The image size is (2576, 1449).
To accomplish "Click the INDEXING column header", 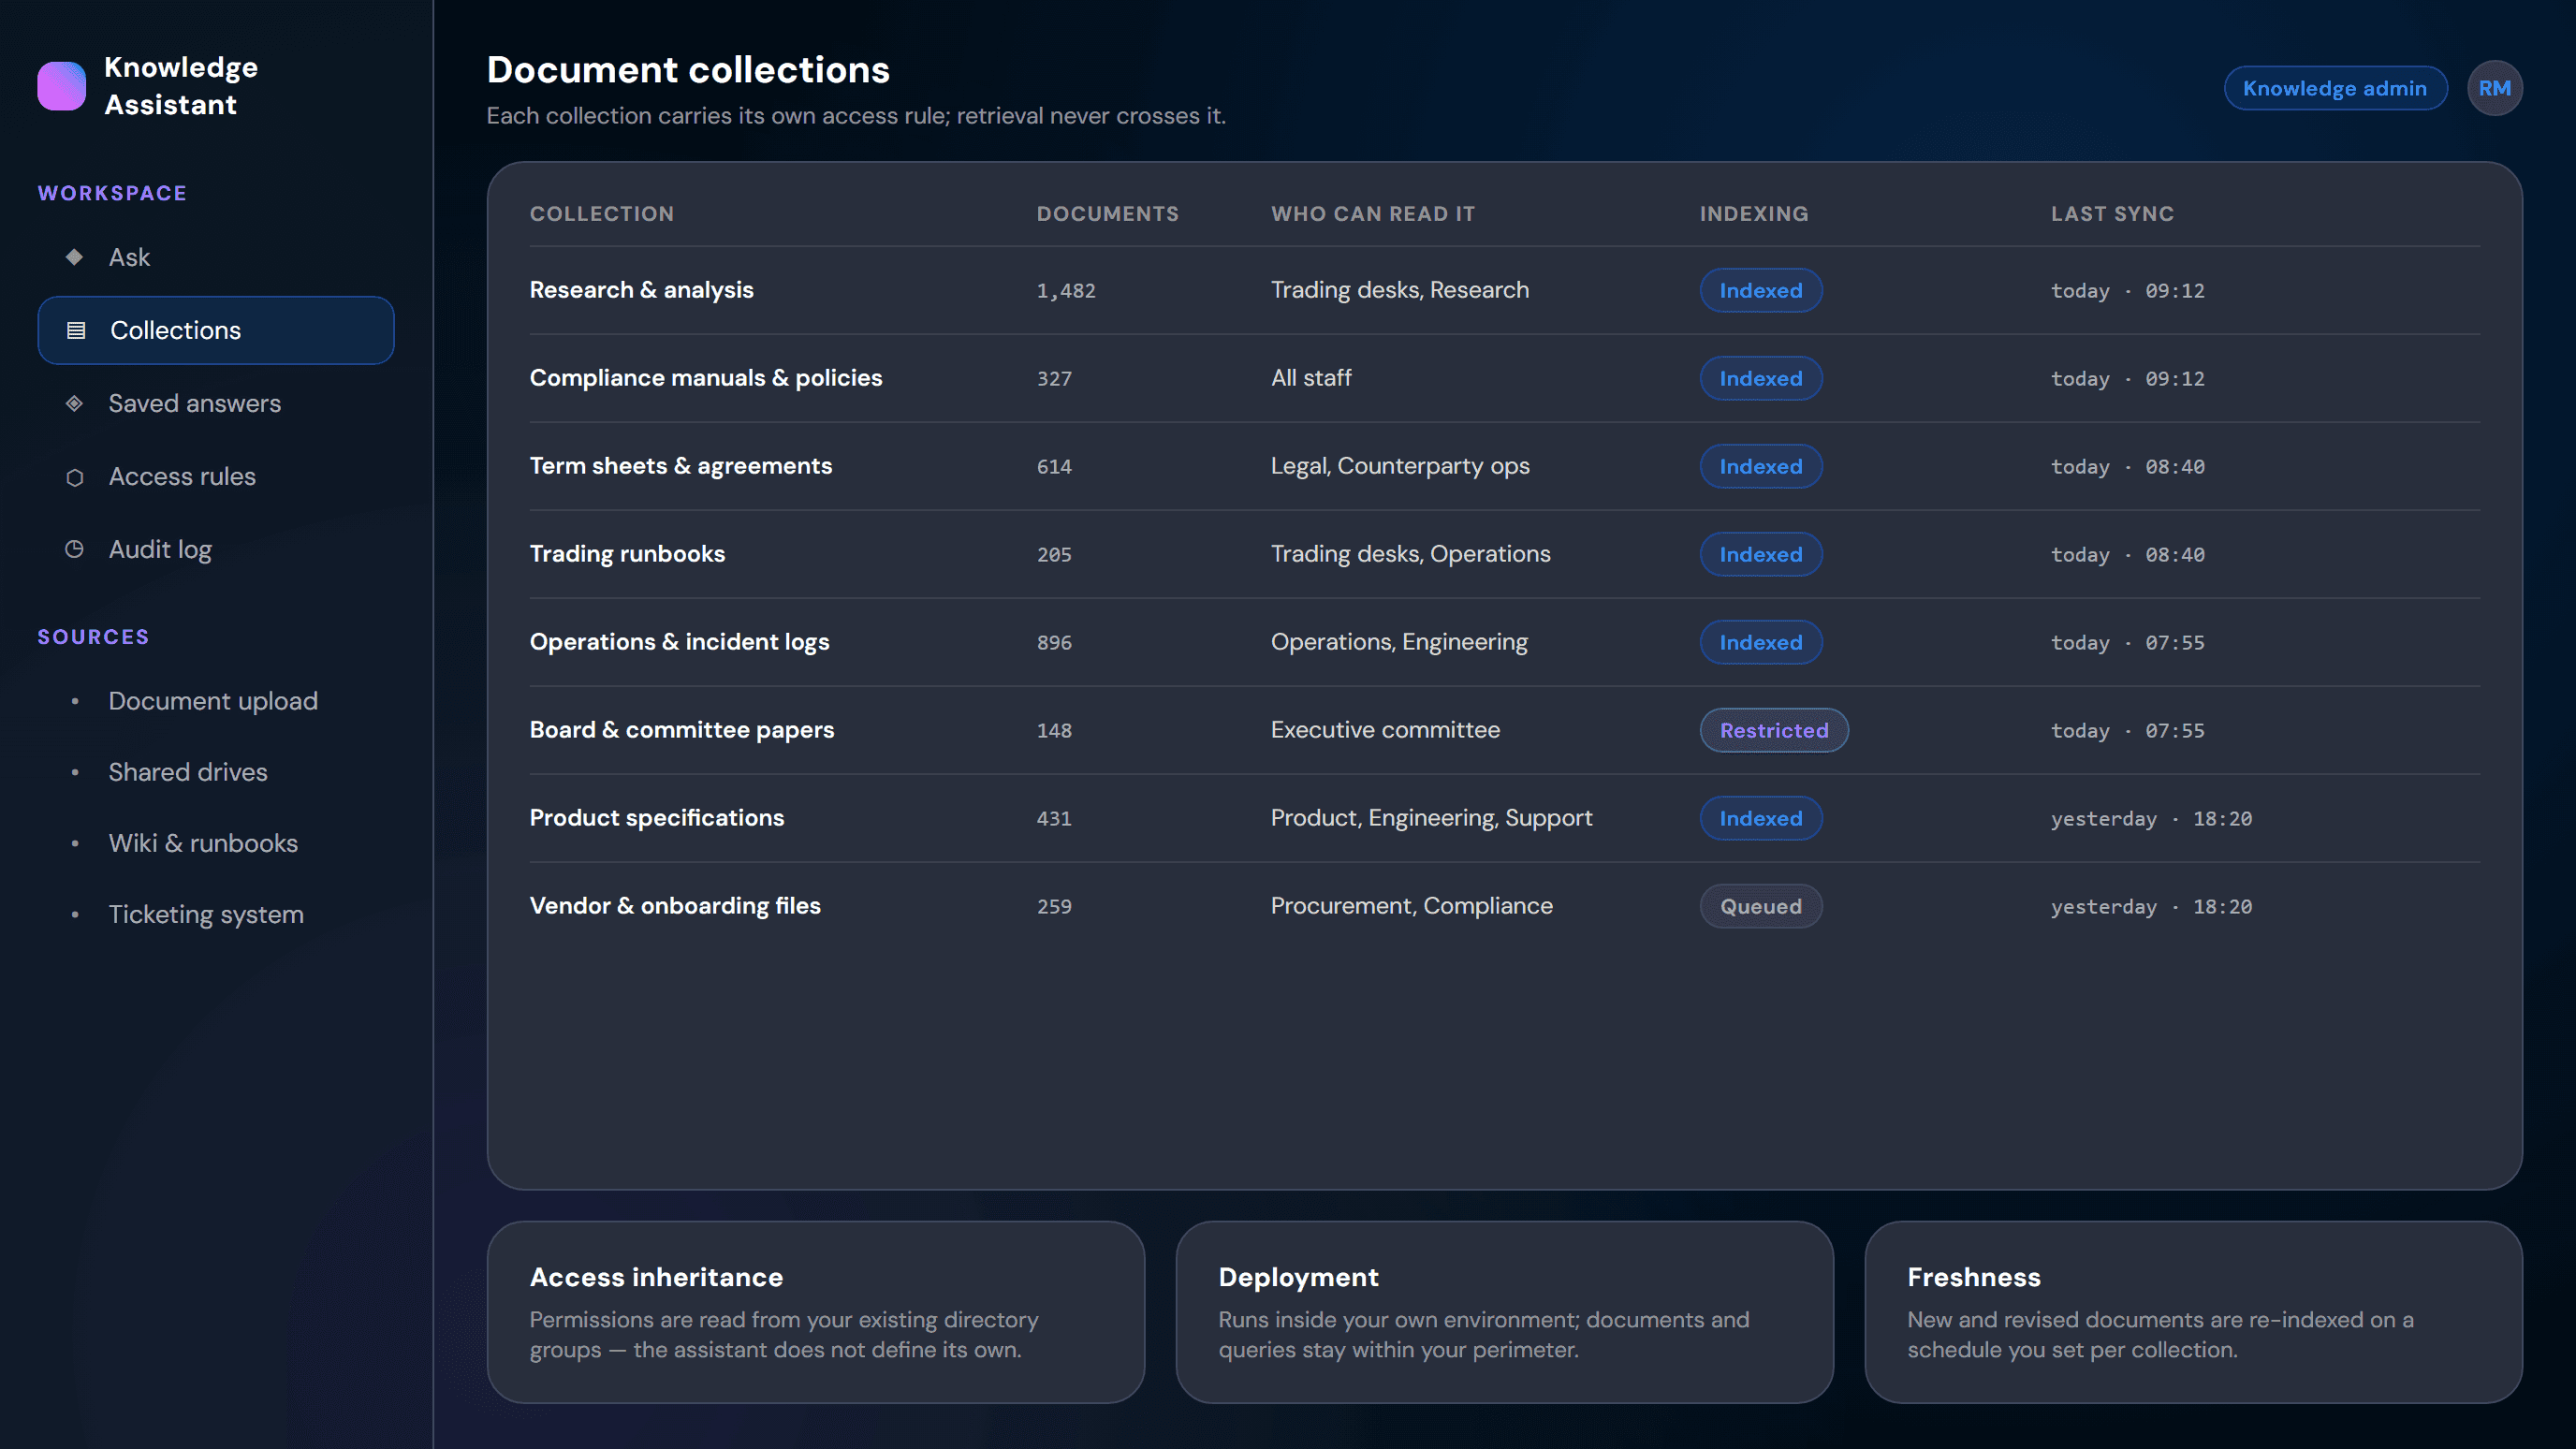I will pyautogui.click(x=1754, y=214).
